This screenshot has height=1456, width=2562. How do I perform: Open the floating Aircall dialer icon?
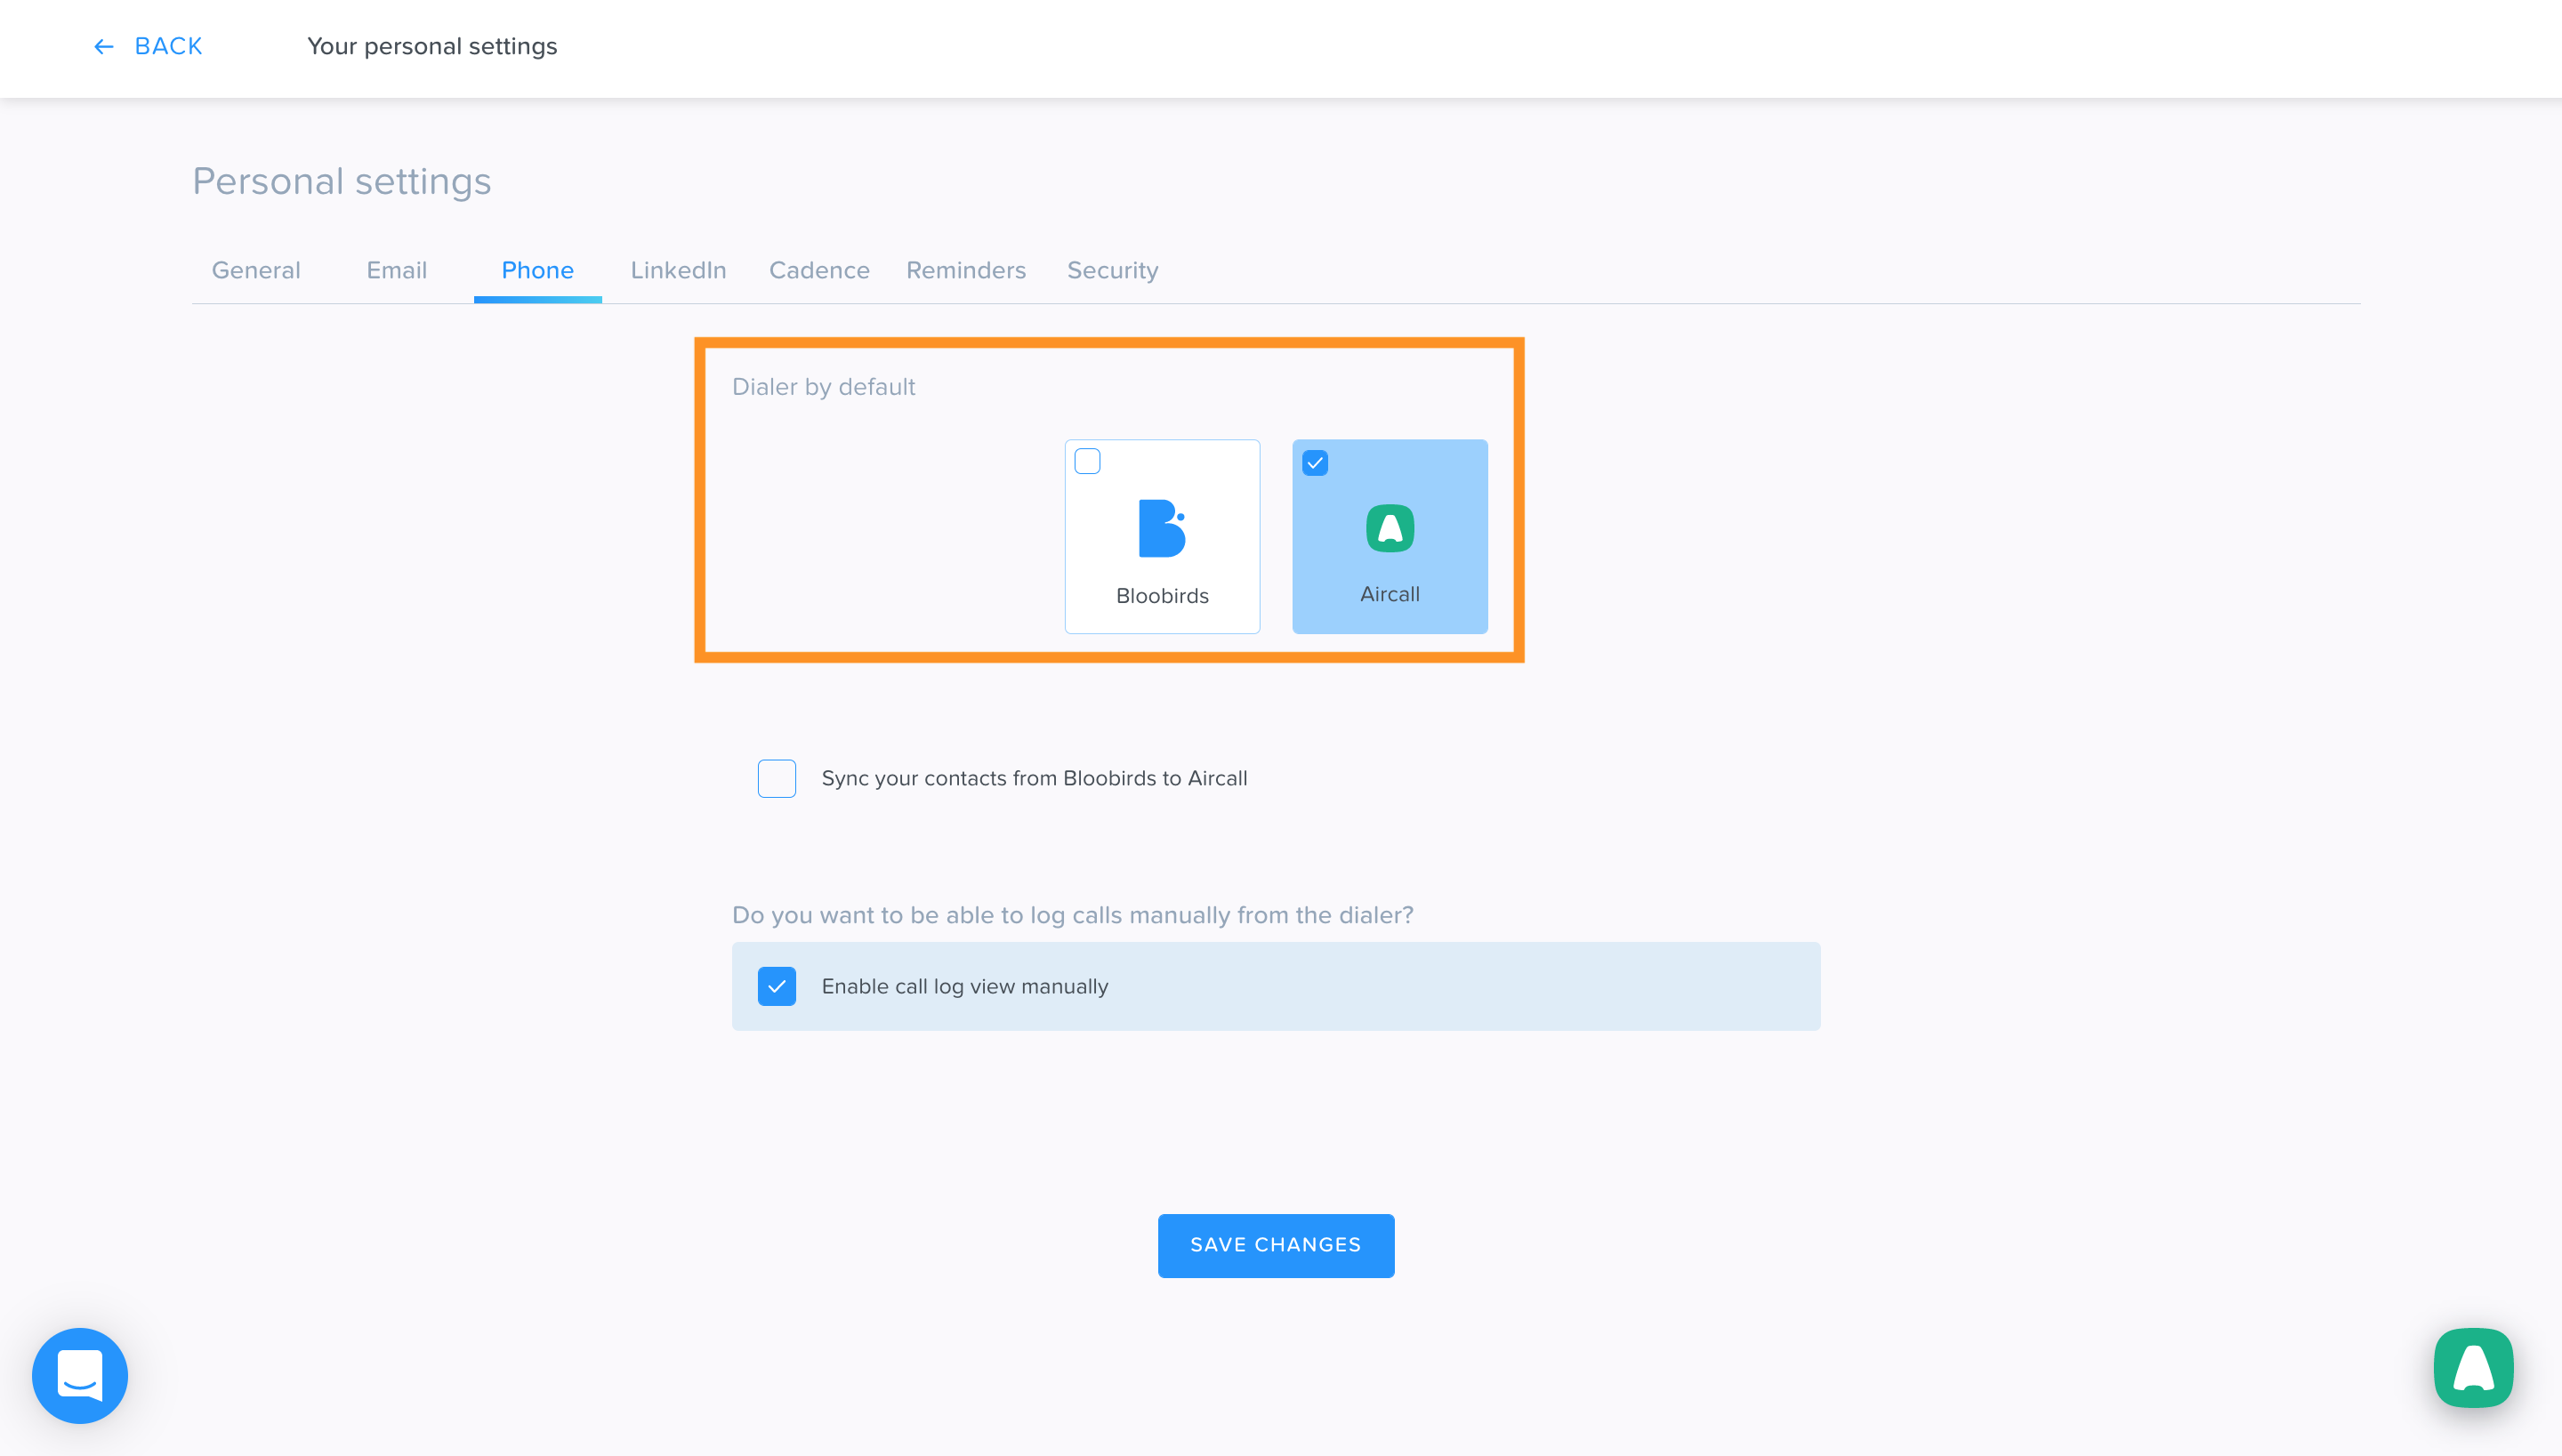pyautogui.click(x=2473, y=1367)
